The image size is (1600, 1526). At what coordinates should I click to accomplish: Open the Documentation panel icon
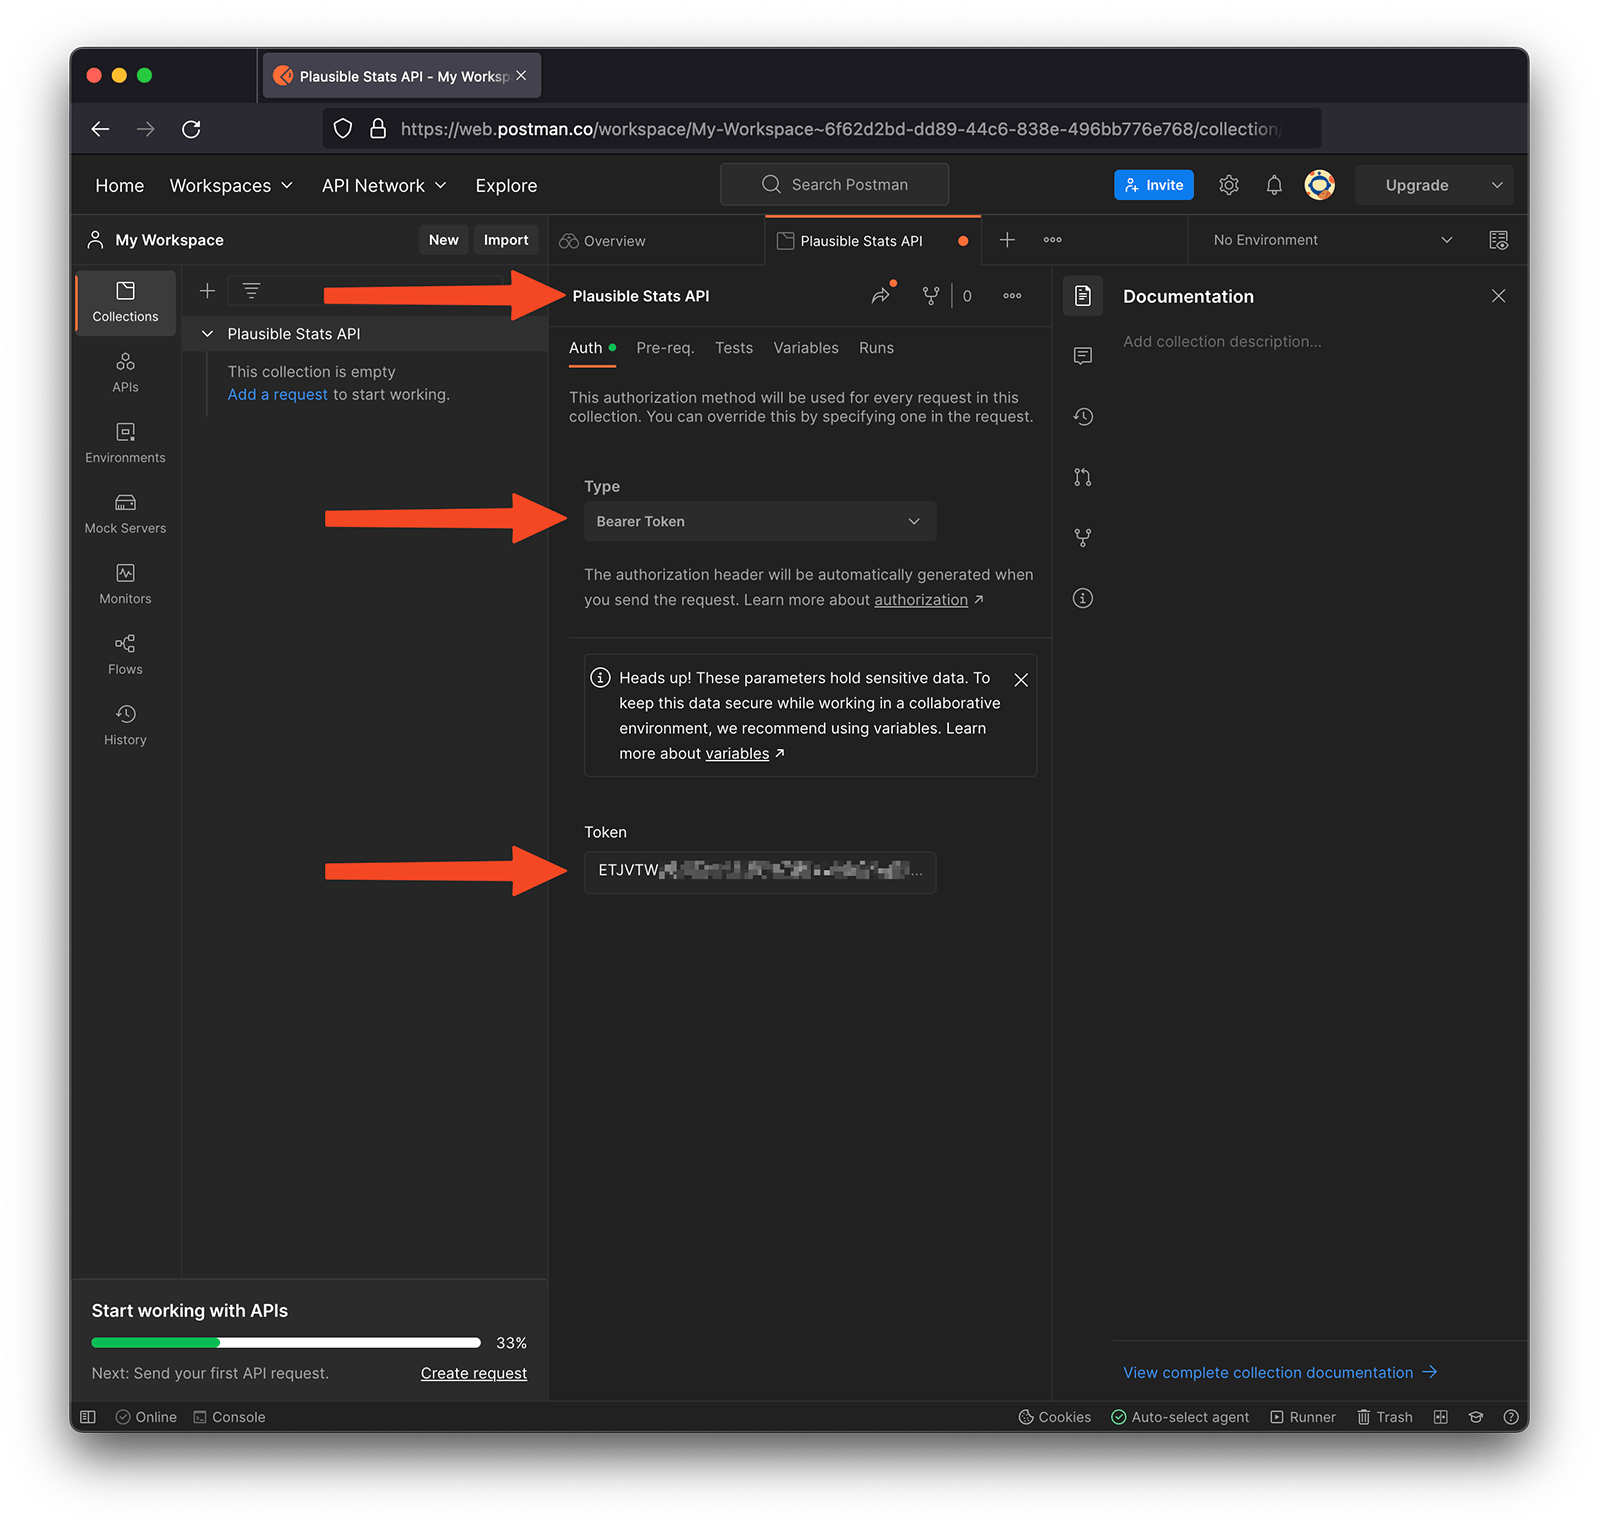coord(1083,296)
